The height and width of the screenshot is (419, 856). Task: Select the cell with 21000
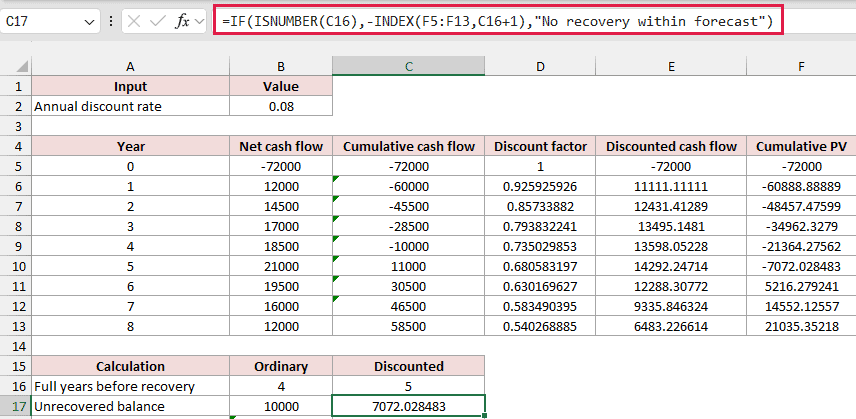(x=281, y=266)
